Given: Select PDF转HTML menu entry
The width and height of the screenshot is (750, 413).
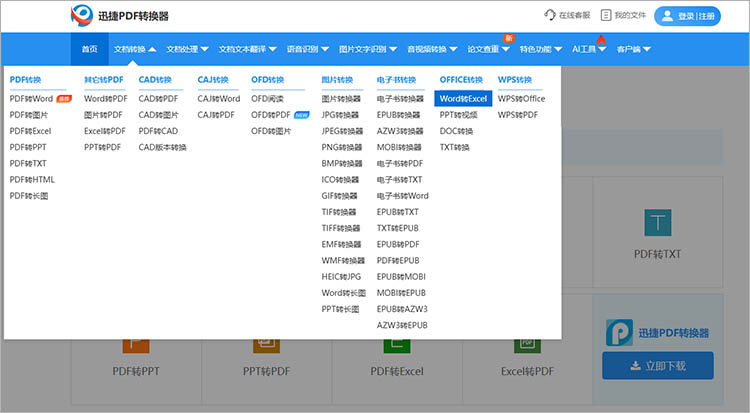Looking at the screenshot, I should (32, 180).
